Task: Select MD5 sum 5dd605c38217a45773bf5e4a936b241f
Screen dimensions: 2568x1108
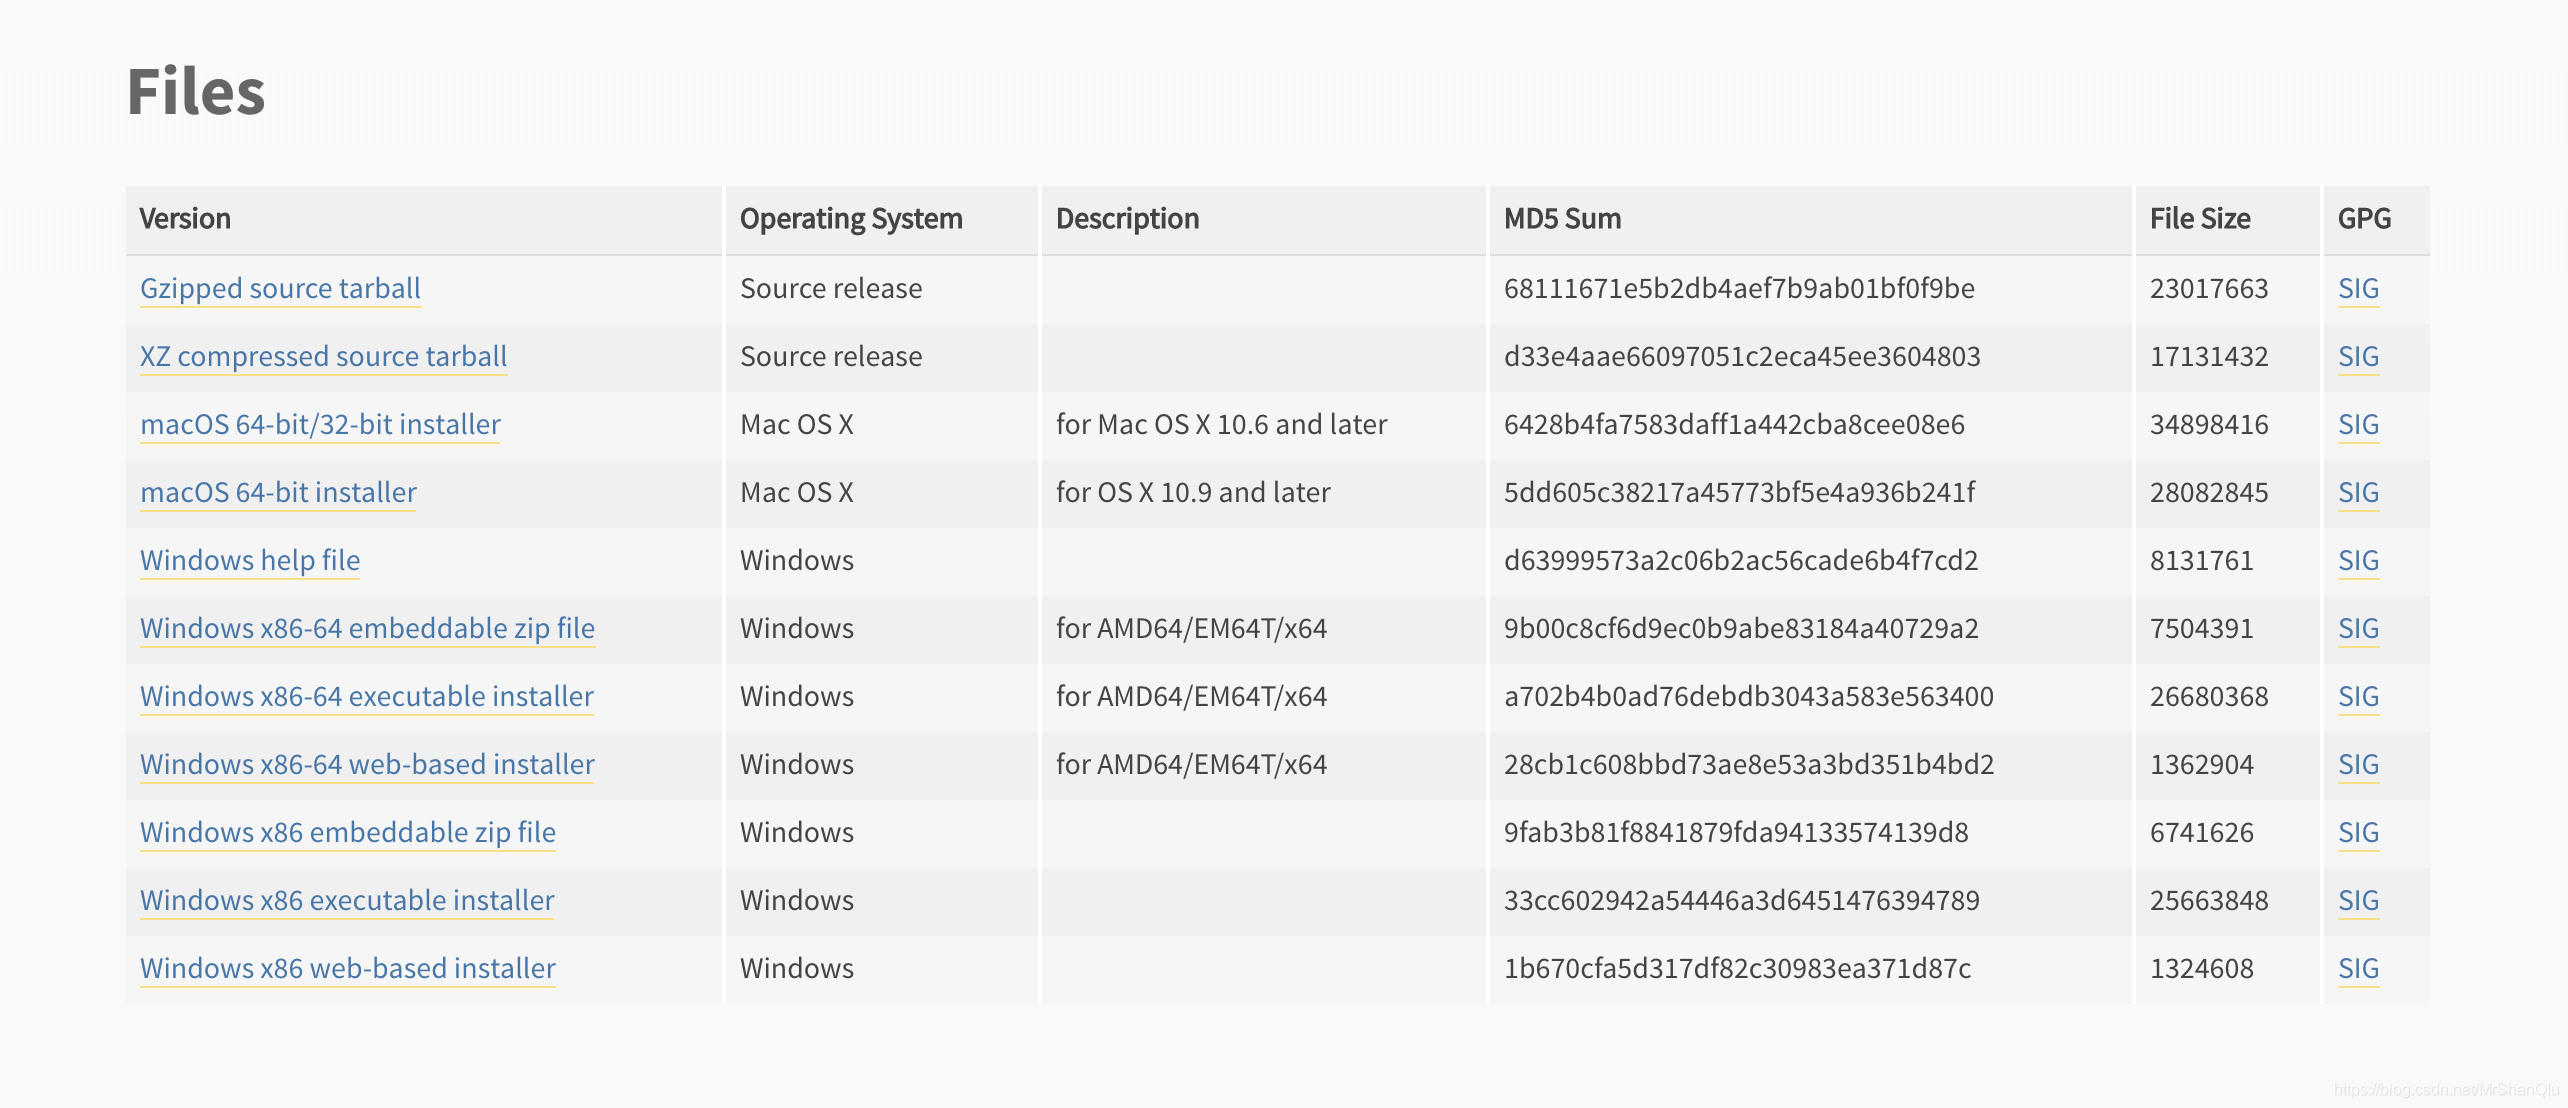Action: click(1739, 493)
